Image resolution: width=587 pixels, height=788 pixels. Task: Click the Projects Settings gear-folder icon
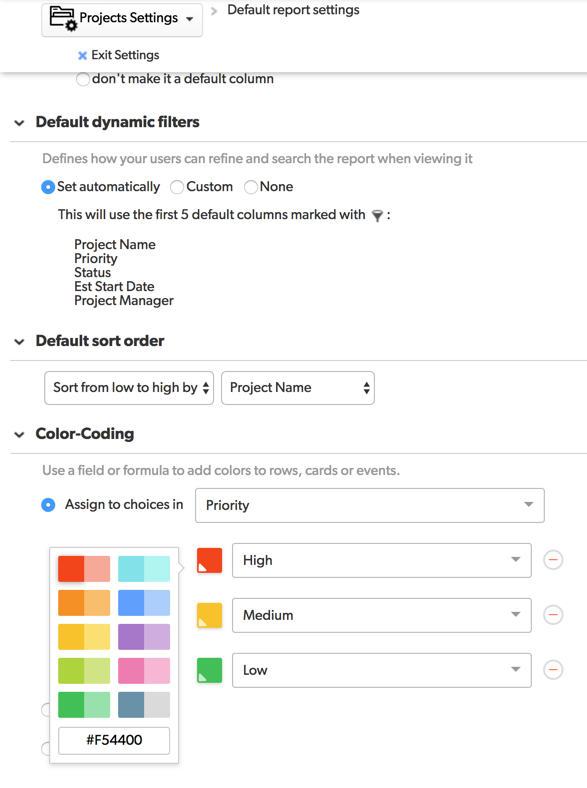[x=63, y=19]
